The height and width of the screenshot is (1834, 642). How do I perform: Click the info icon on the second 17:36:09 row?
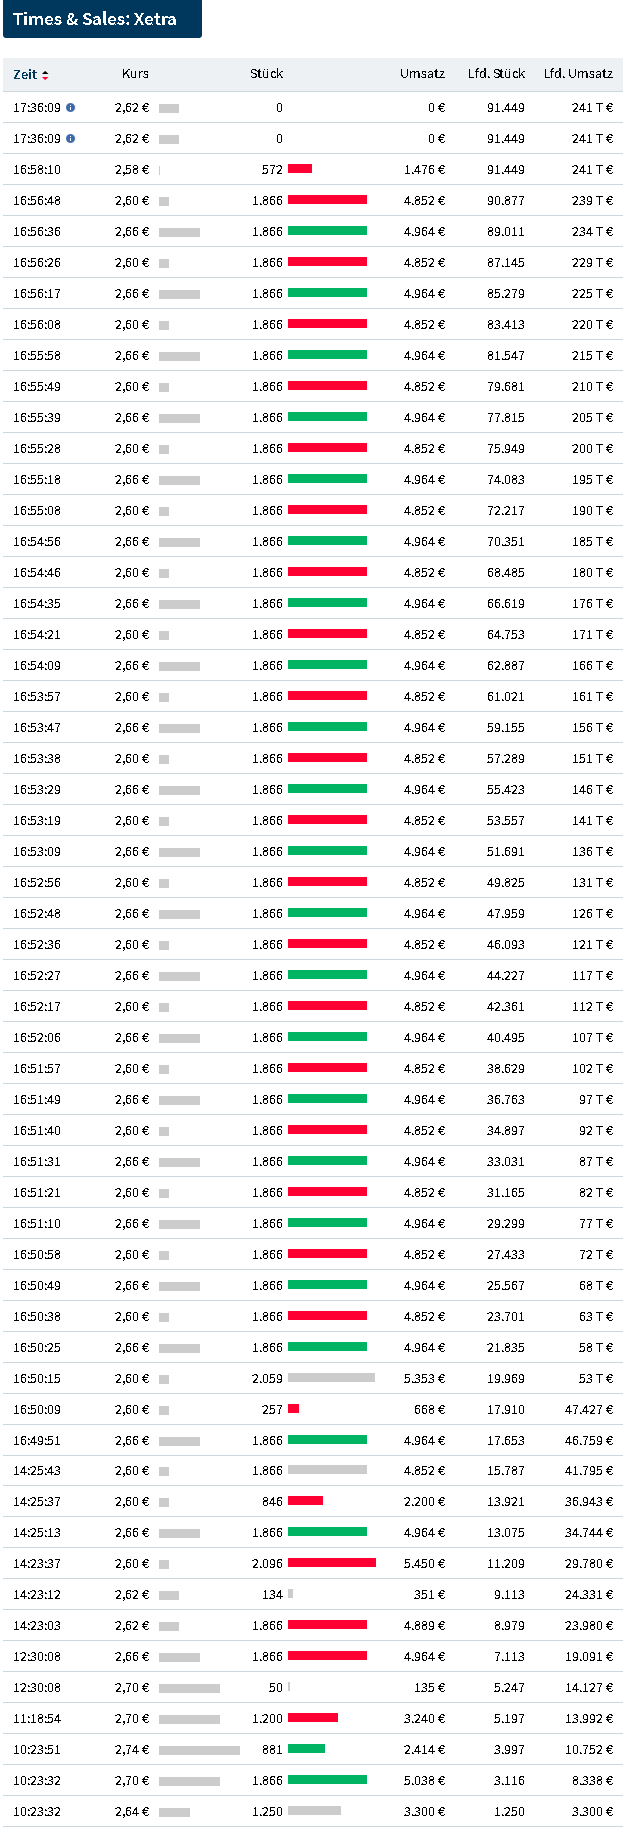[x=69, y=139]
